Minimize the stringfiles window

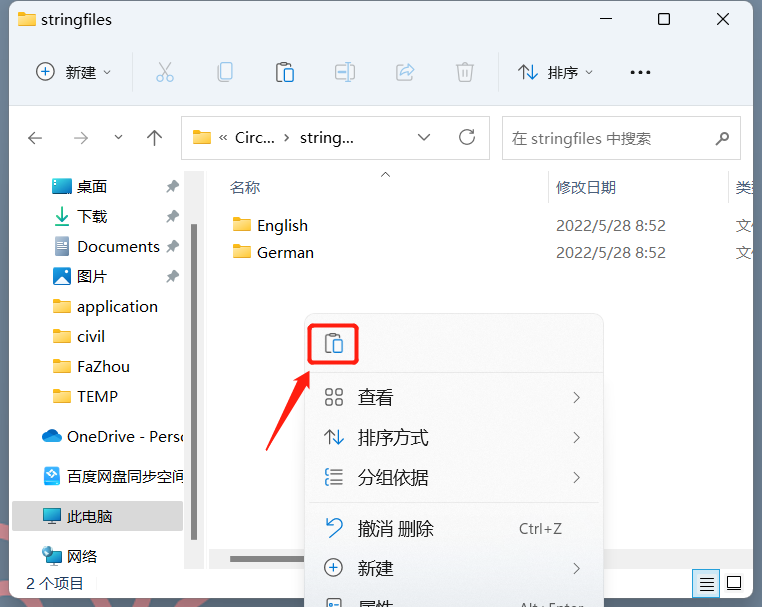point(606,19)
